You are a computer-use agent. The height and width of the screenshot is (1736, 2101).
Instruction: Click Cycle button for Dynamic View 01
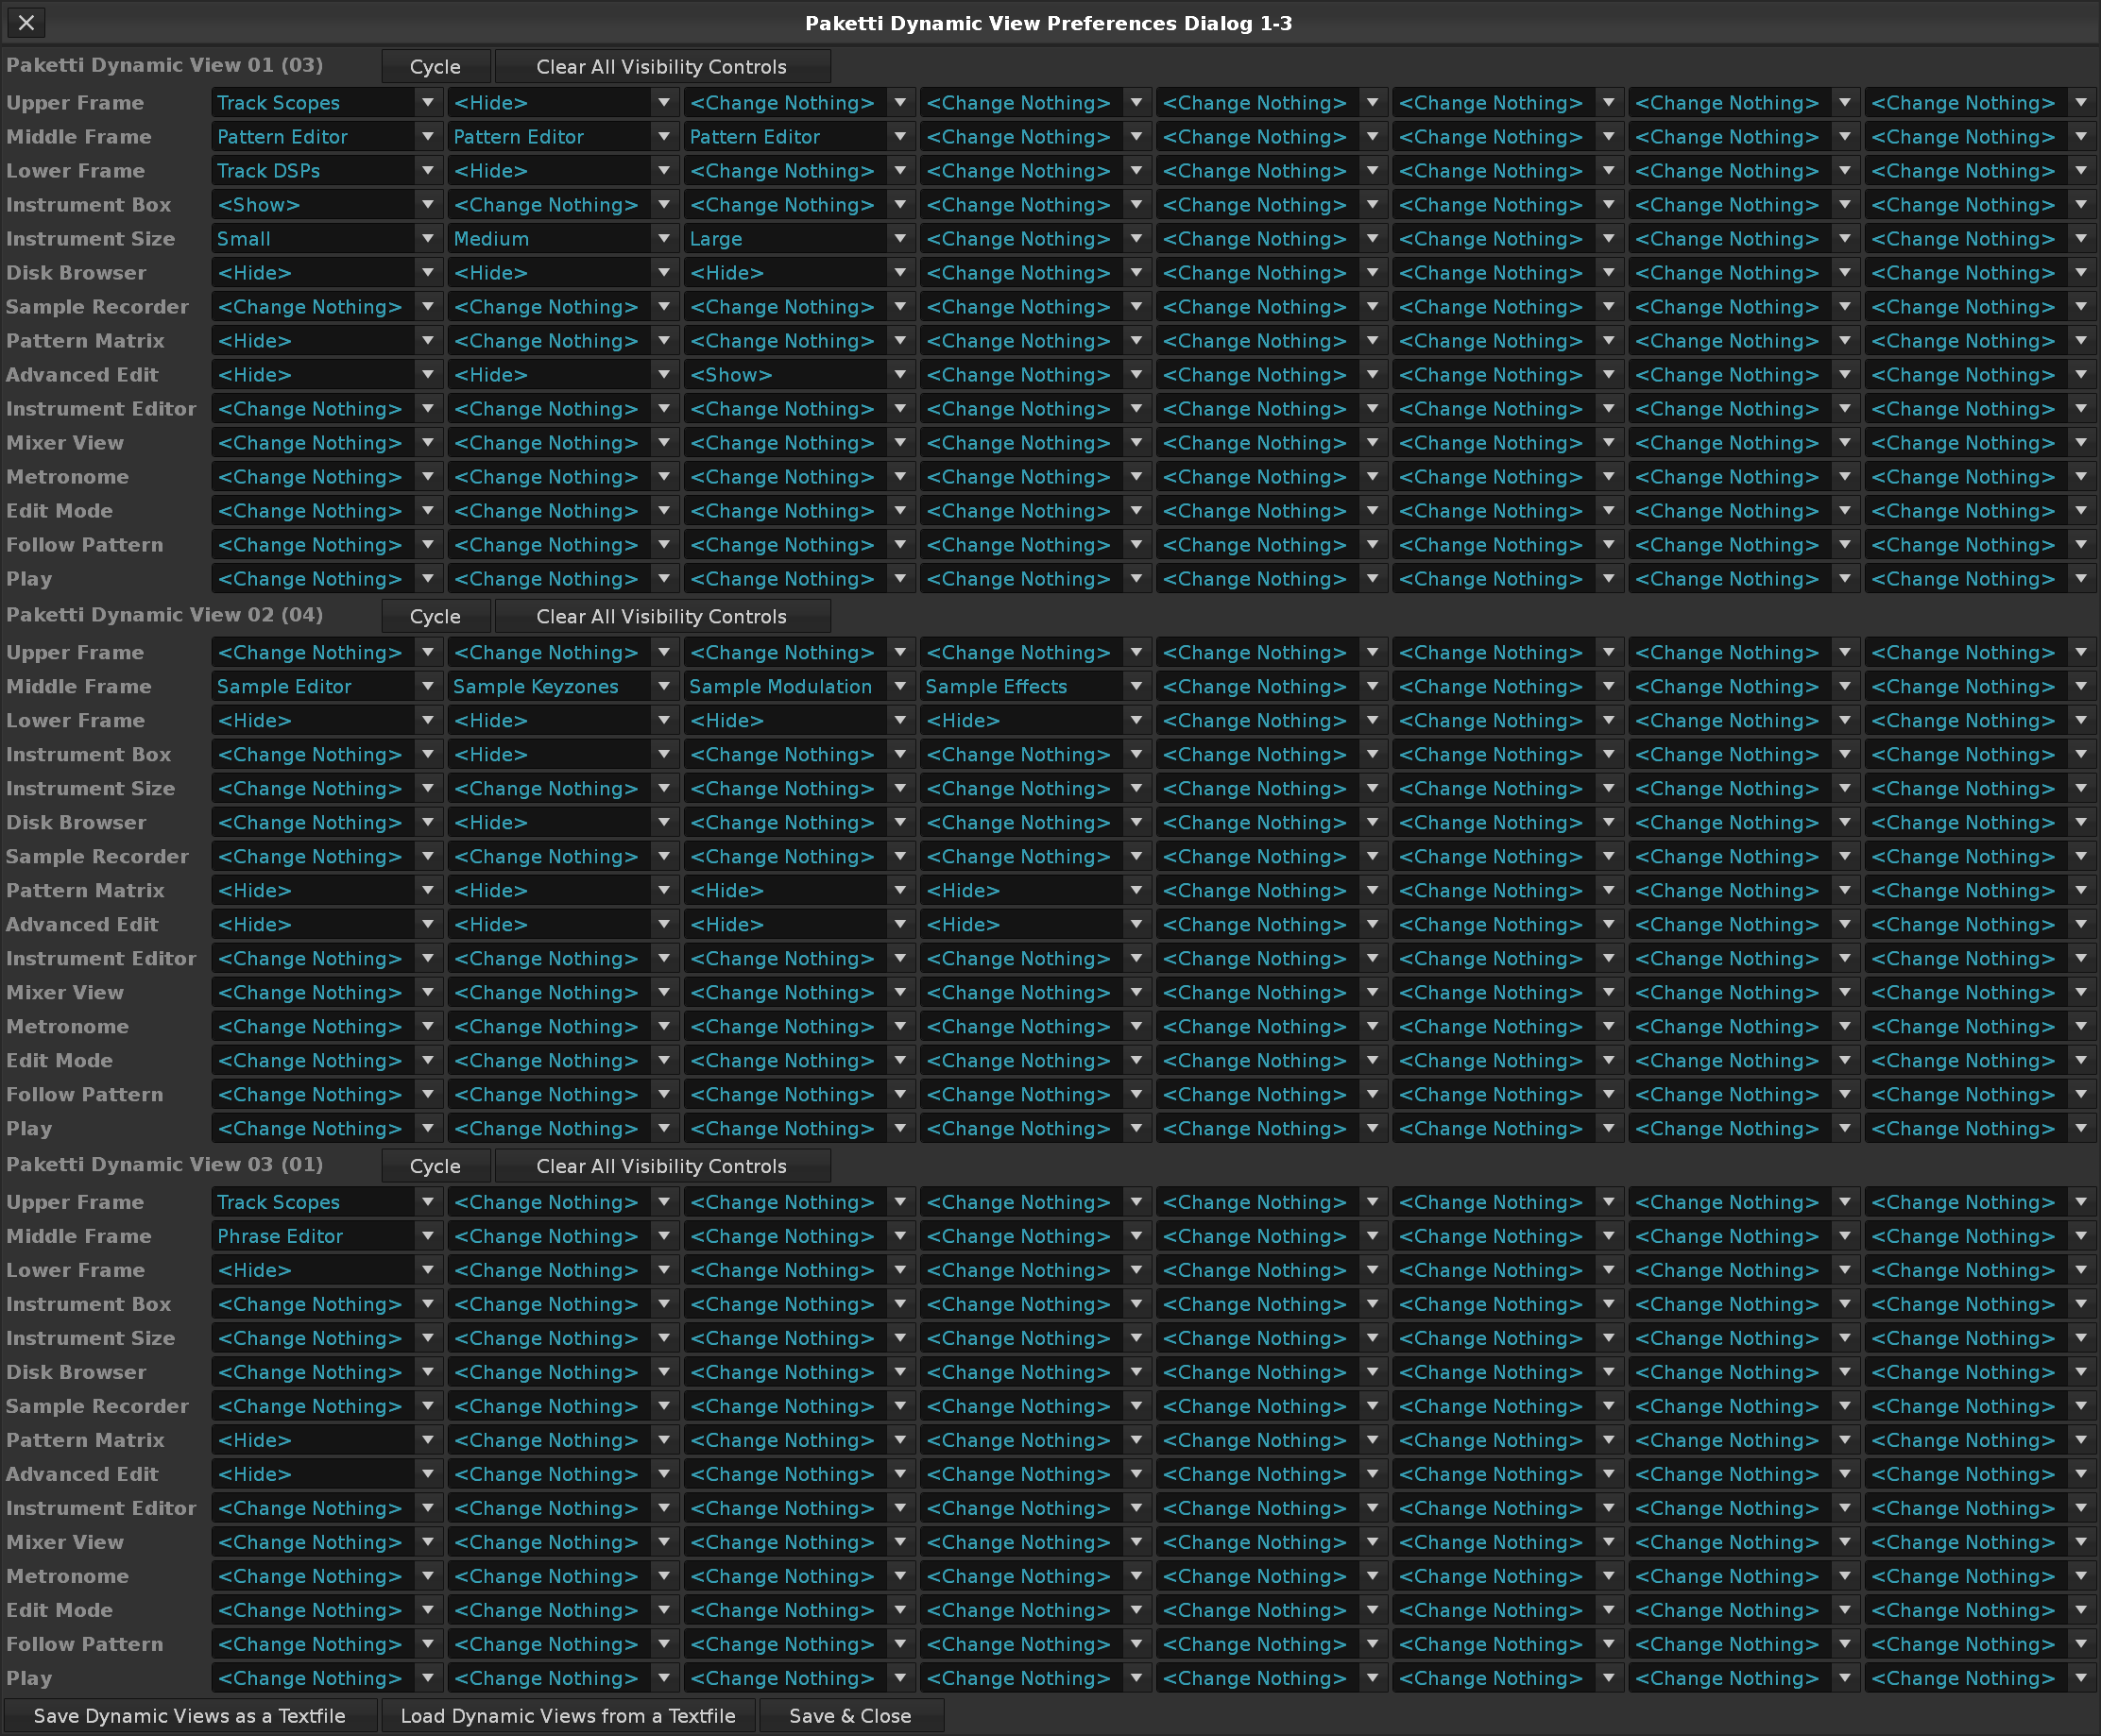coord(436,67)
